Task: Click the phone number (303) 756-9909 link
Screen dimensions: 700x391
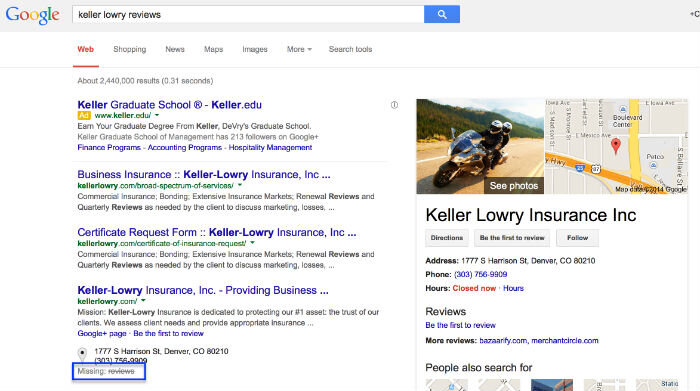Action: (x=480, y=275)
